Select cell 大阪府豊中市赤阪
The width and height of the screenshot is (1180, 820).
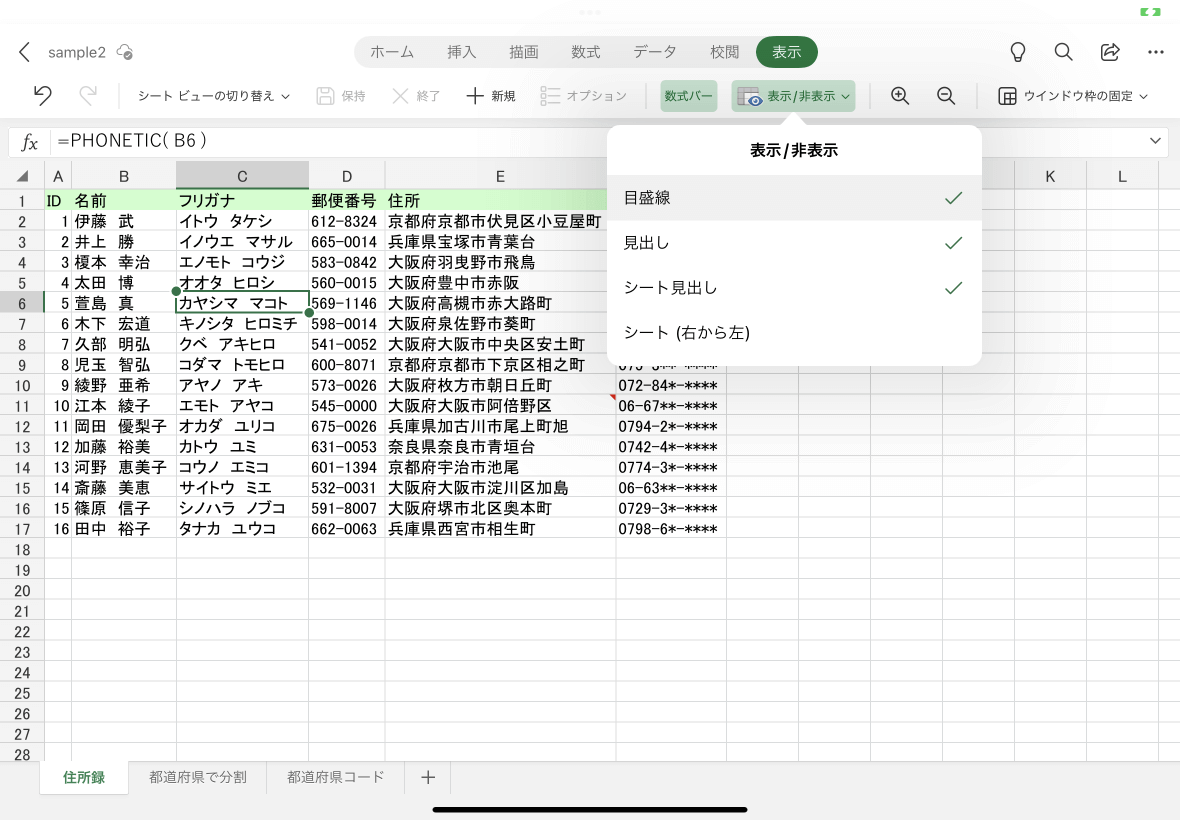point(500,283)
